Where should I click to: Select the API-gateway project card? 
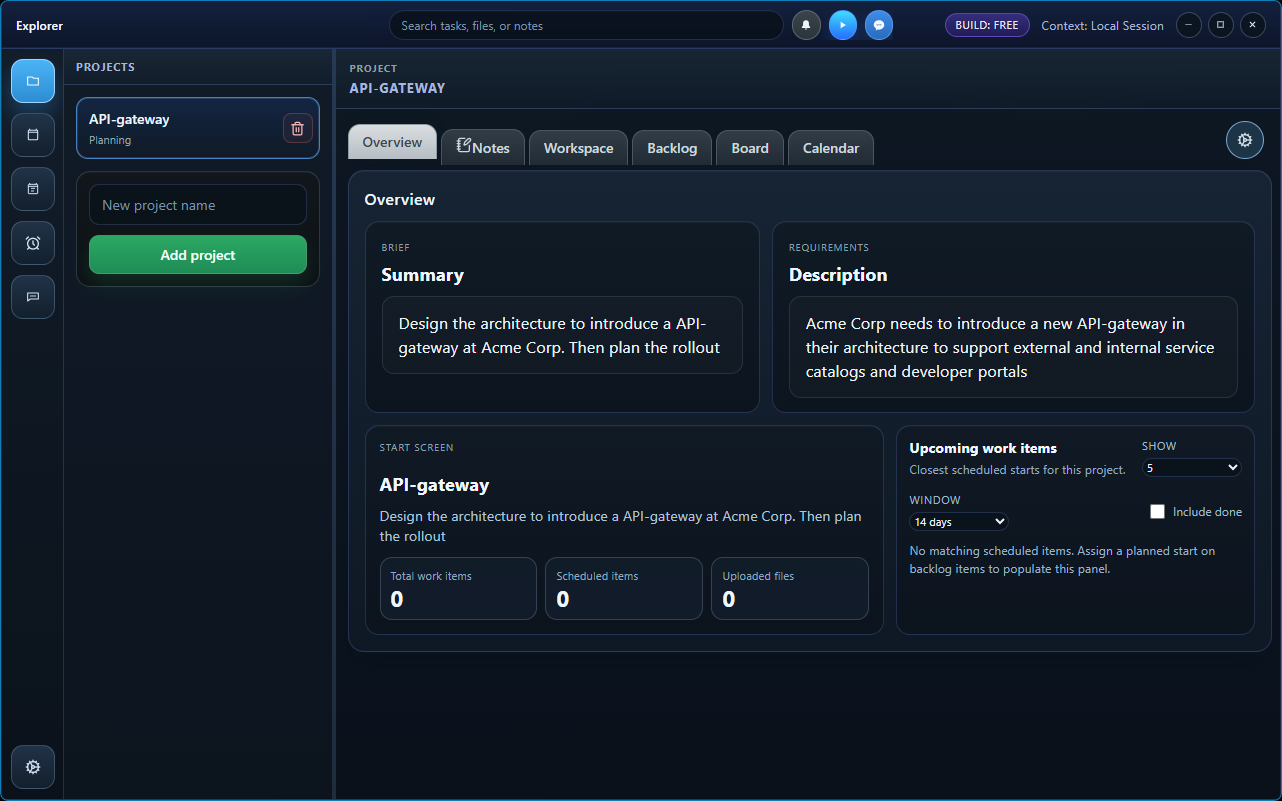tap(198, 128)
